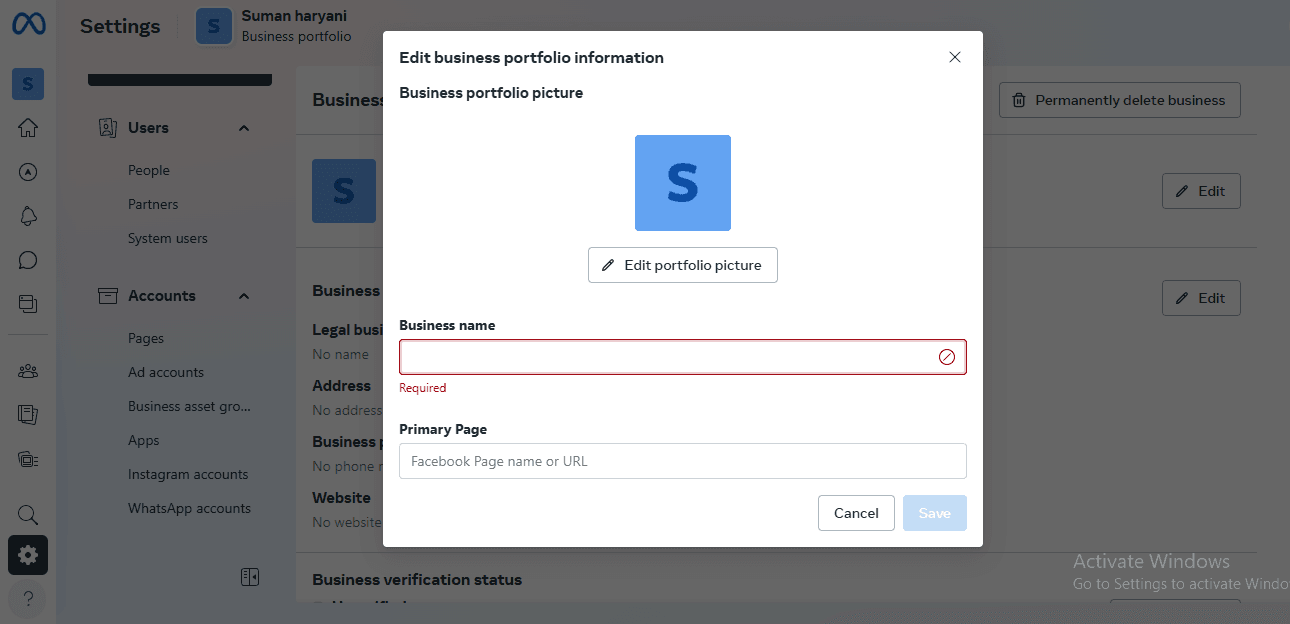Image resolution: width=1290 pixels, height=624 pixels.
Task: Collapse the Users section chevron
Action: [x=243, y=128]
